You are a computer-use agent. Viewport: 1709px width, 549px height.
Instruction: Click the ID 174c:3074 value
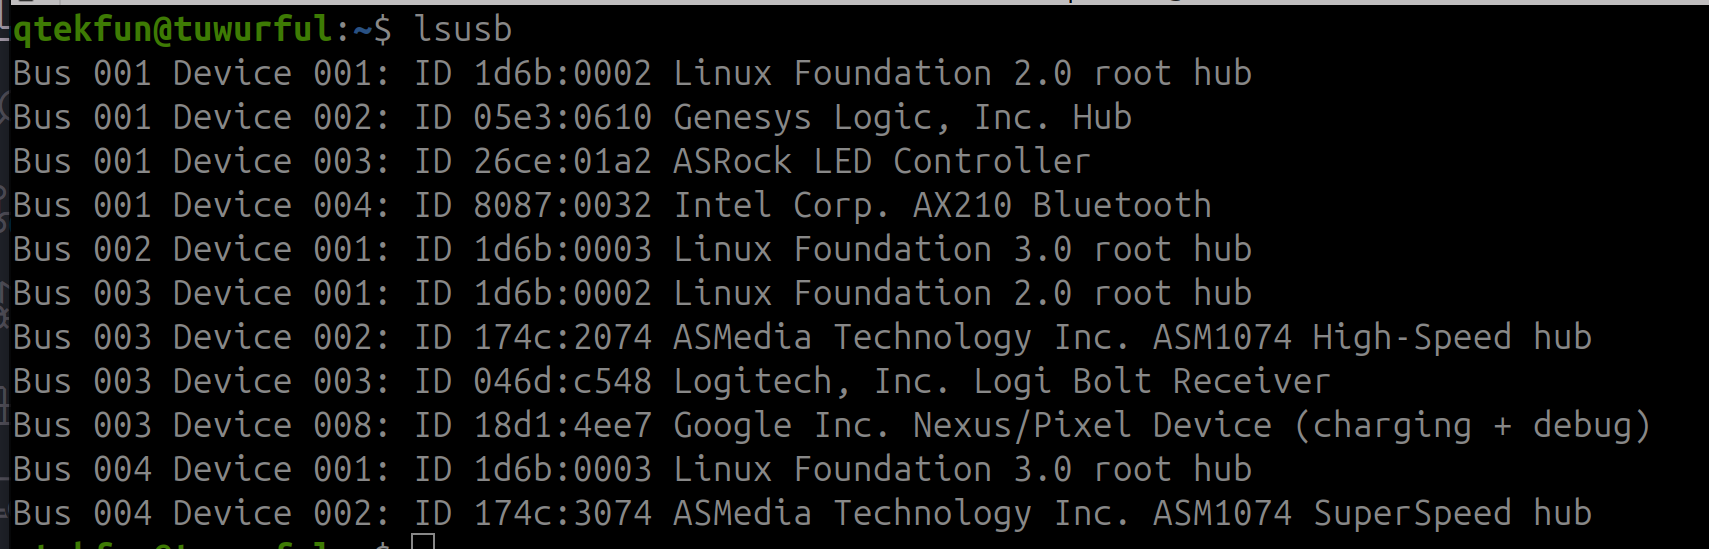(532, 513)
